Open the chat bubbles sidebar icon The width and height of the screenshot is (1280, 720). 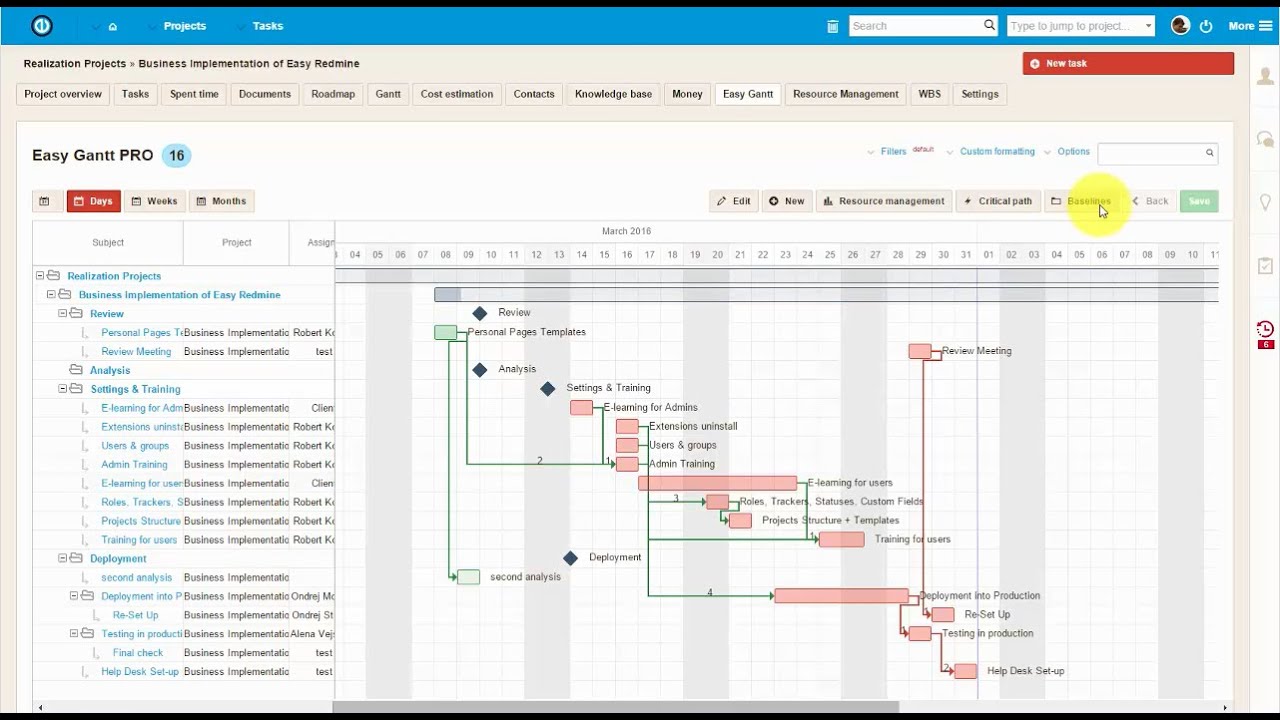pos(1266,141)
